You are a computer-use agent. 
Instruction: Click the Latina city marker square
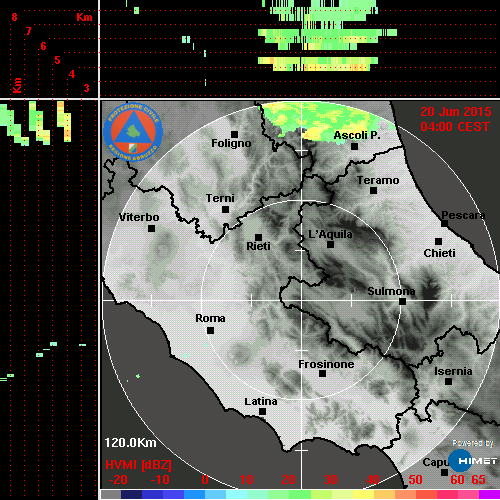point(262,412)
